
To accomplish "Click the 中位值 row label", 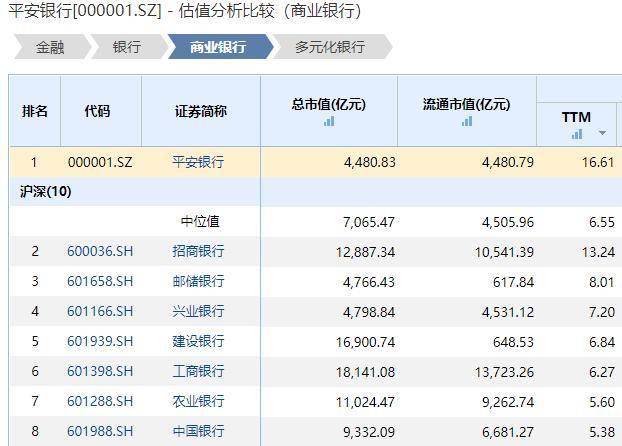I will pos(200,221).
